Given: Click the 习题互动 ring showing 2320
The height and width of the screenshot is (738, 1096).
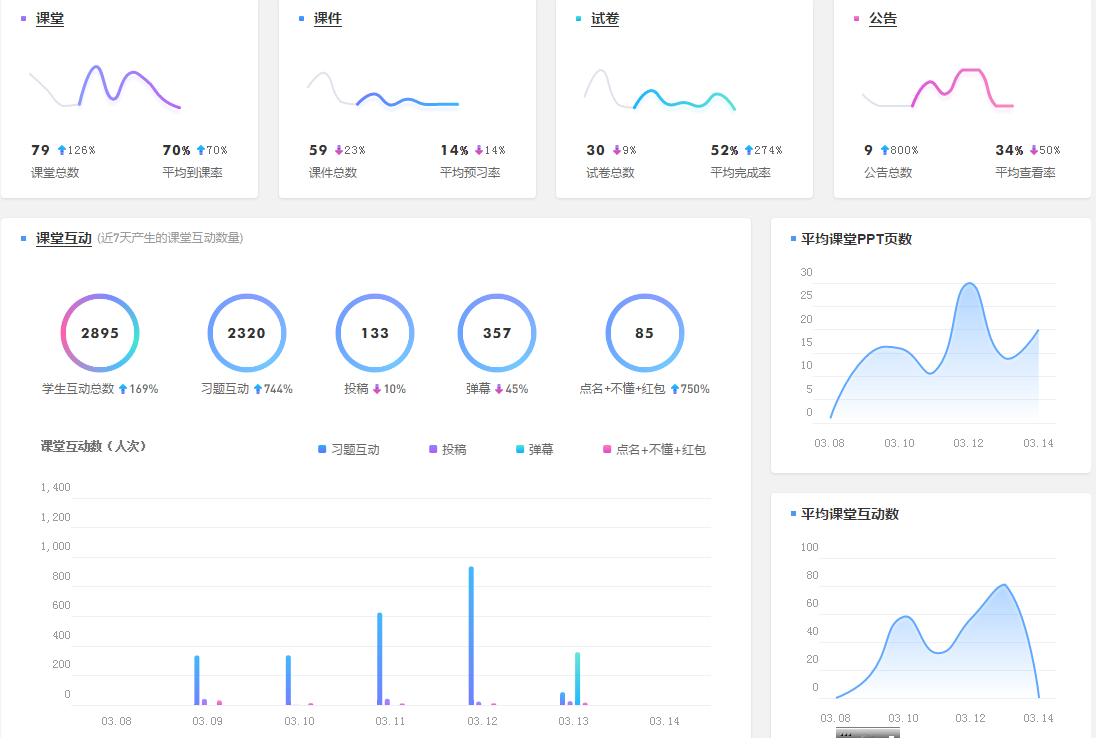Looking at the screenshot, I should point(247,333).
